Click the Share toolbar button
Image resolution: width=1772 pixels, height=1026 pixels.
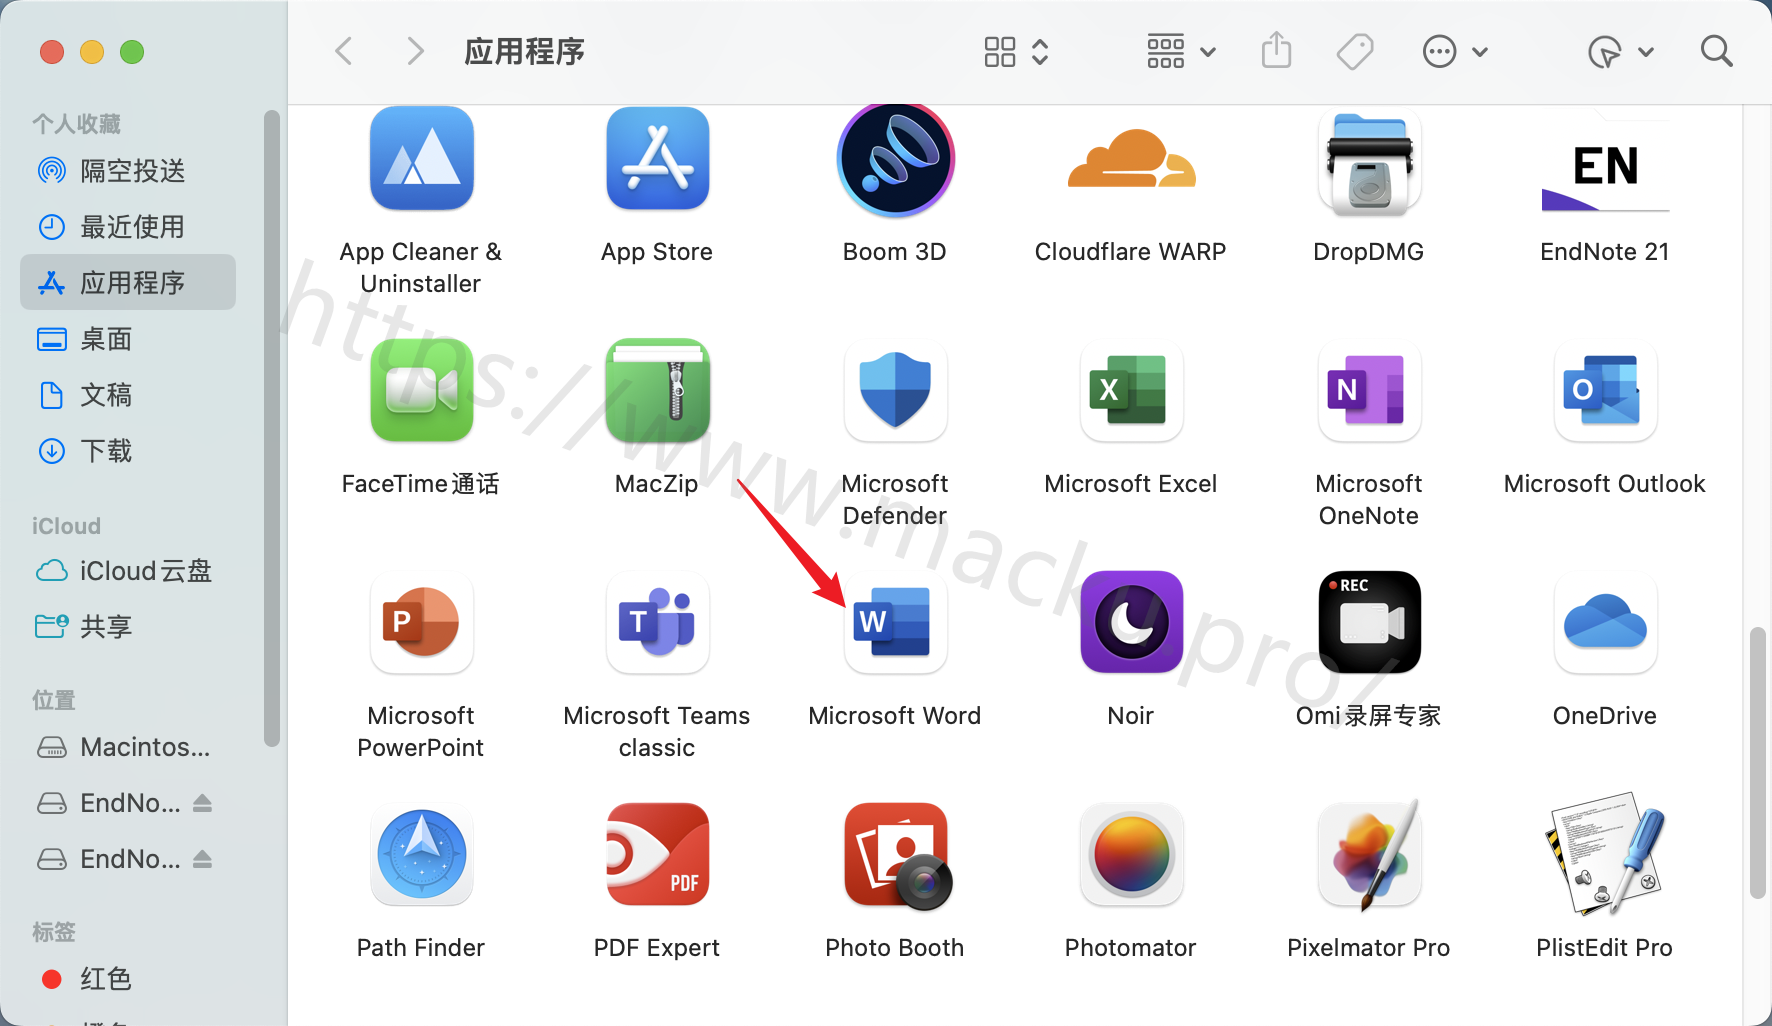point(1276,51)
